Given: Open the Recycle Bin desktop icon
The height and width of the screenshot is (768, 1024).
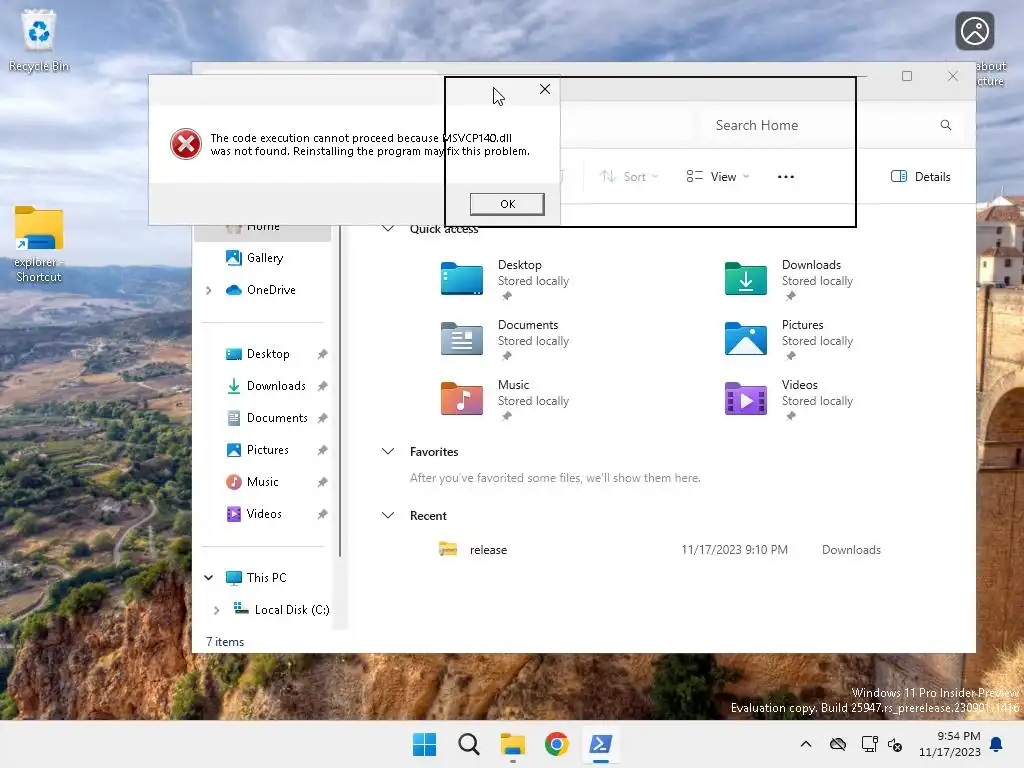Looking at the screenshot, I should (39, 41).
